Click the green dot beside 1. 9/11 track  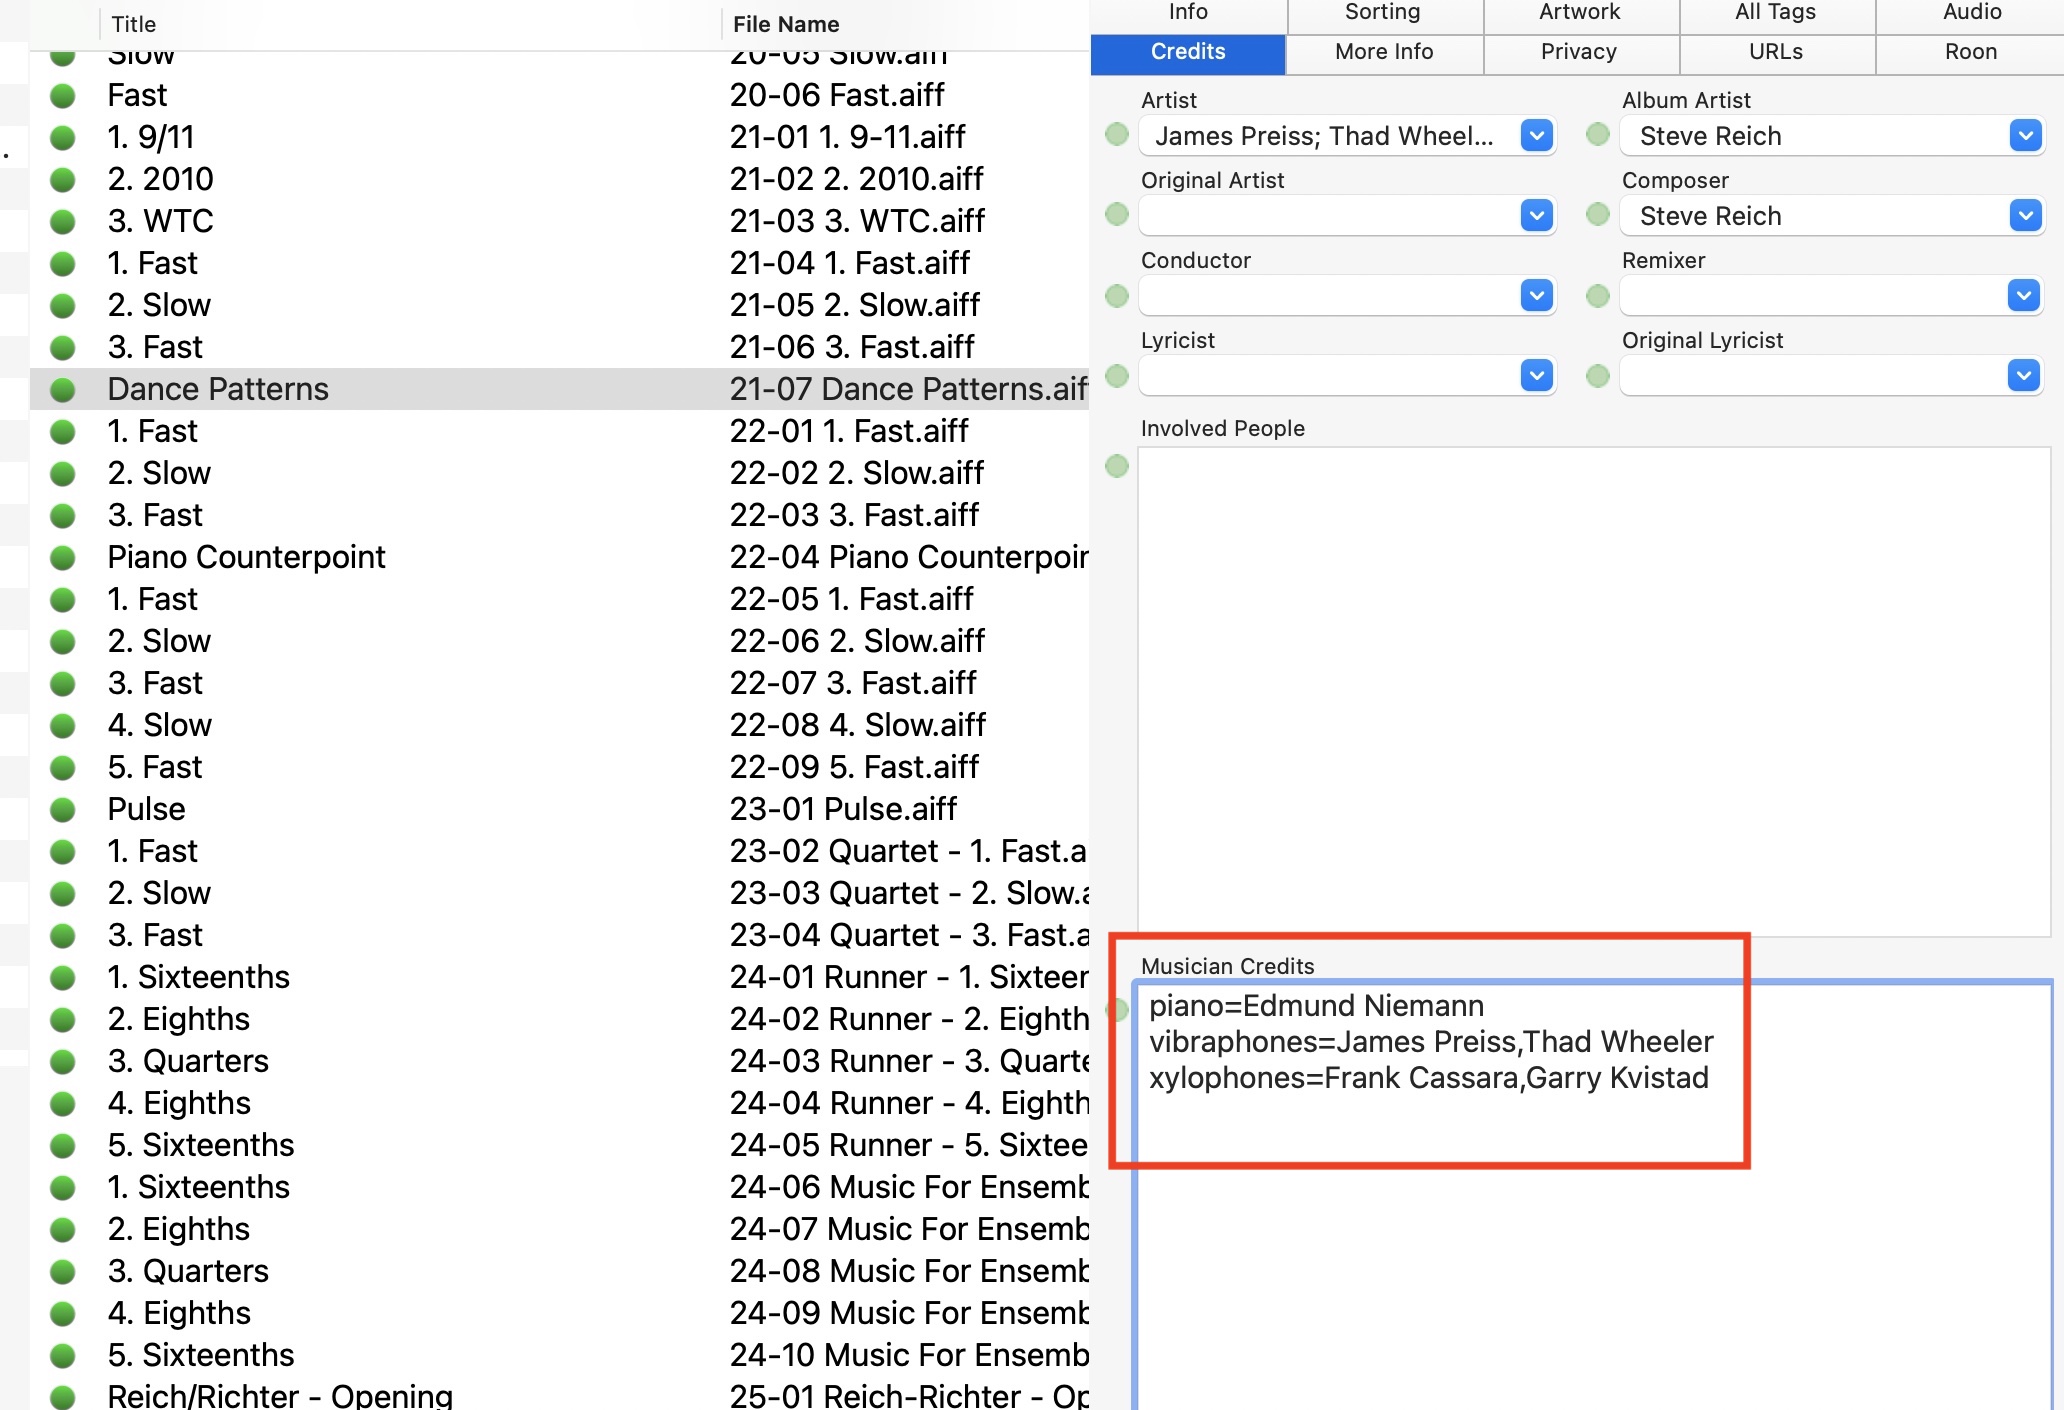(63, 138)
